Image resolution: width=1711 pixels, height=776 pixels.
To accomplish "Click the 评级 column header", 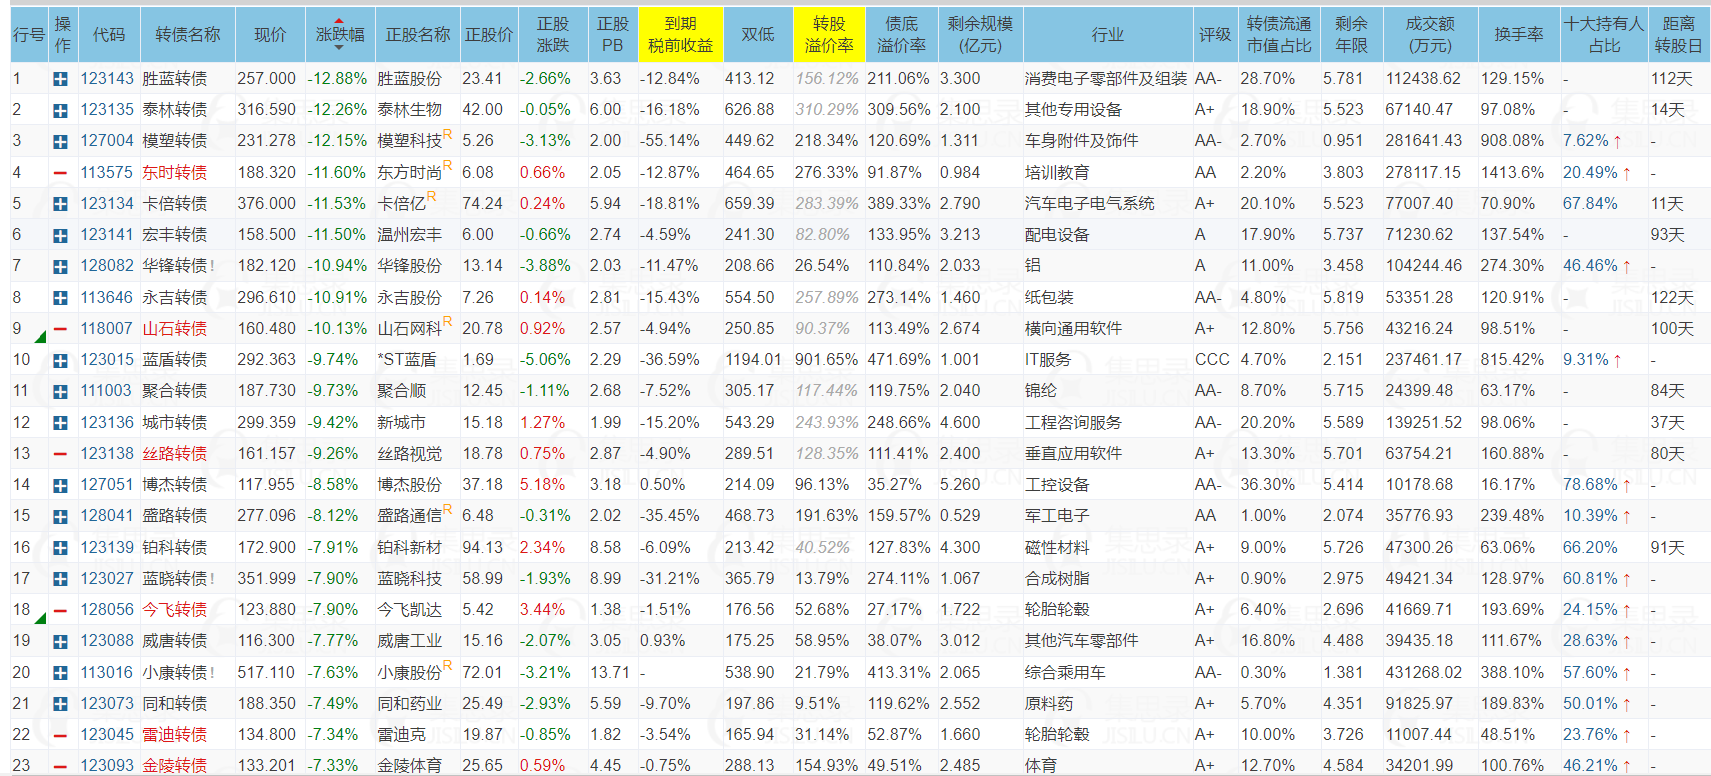I will [x=1215, y=34].
